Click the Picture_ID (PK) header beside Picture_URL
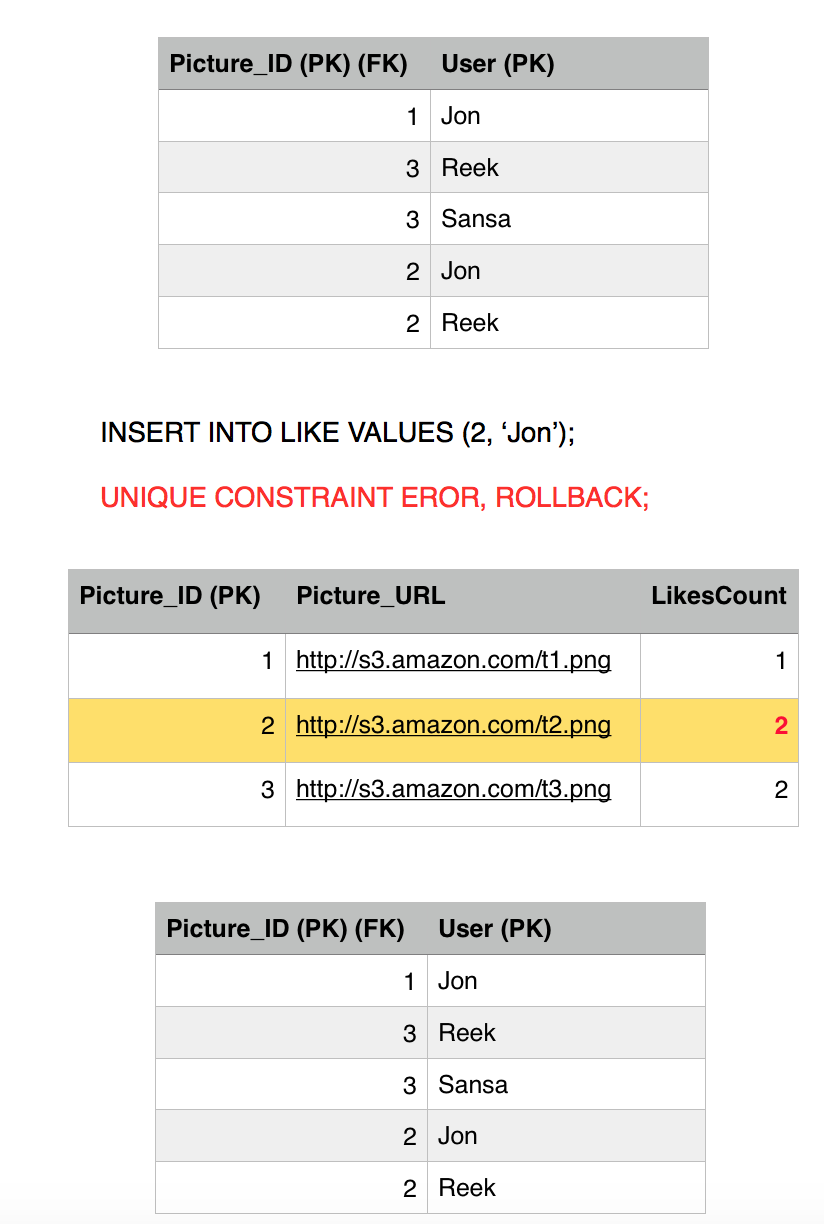 point(170,597)
